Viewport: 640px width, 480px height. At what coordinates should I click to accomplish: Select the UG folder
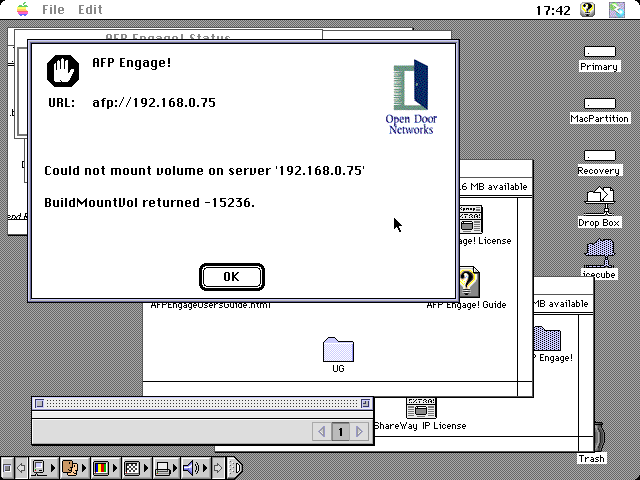click(x=338, y=349)
